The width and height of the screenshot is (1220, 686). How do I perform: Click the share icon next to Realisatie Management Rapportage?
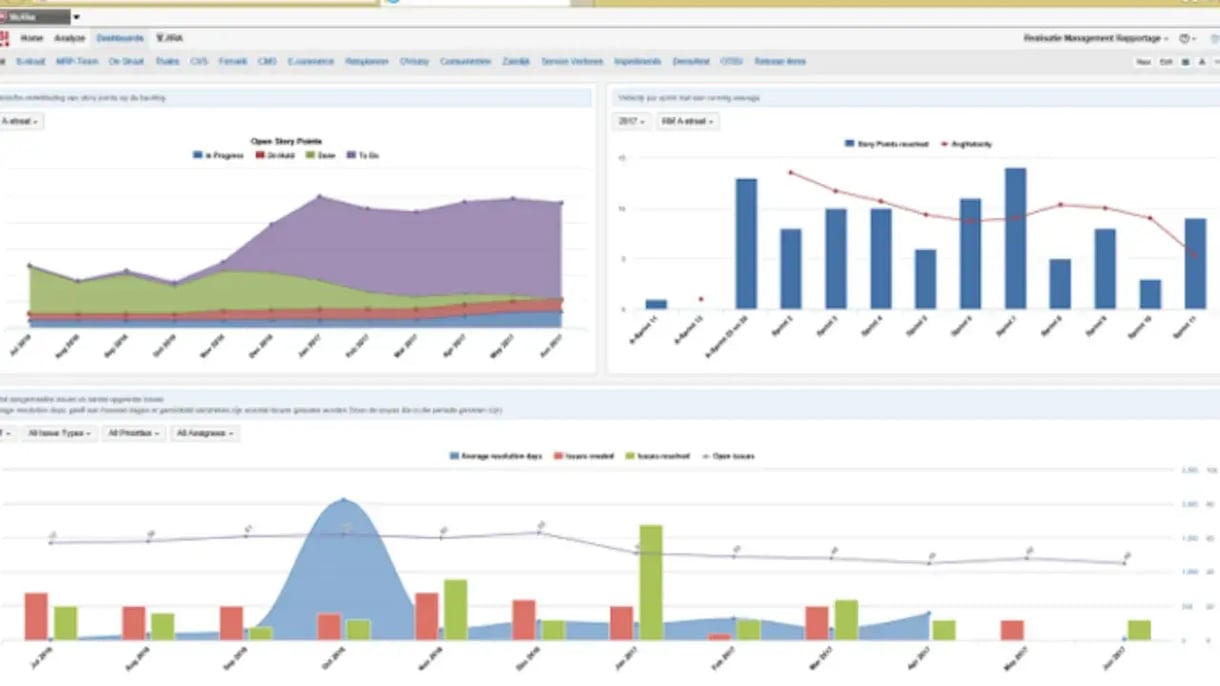click(1186, 62)
